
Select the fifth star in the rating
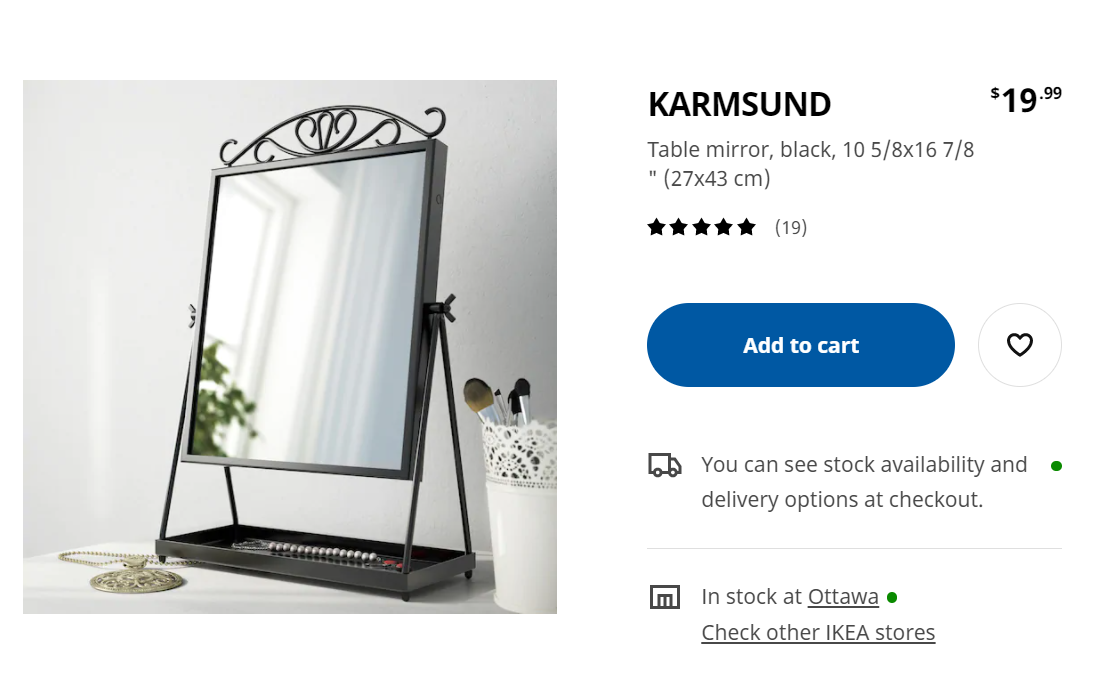point(746,227)
